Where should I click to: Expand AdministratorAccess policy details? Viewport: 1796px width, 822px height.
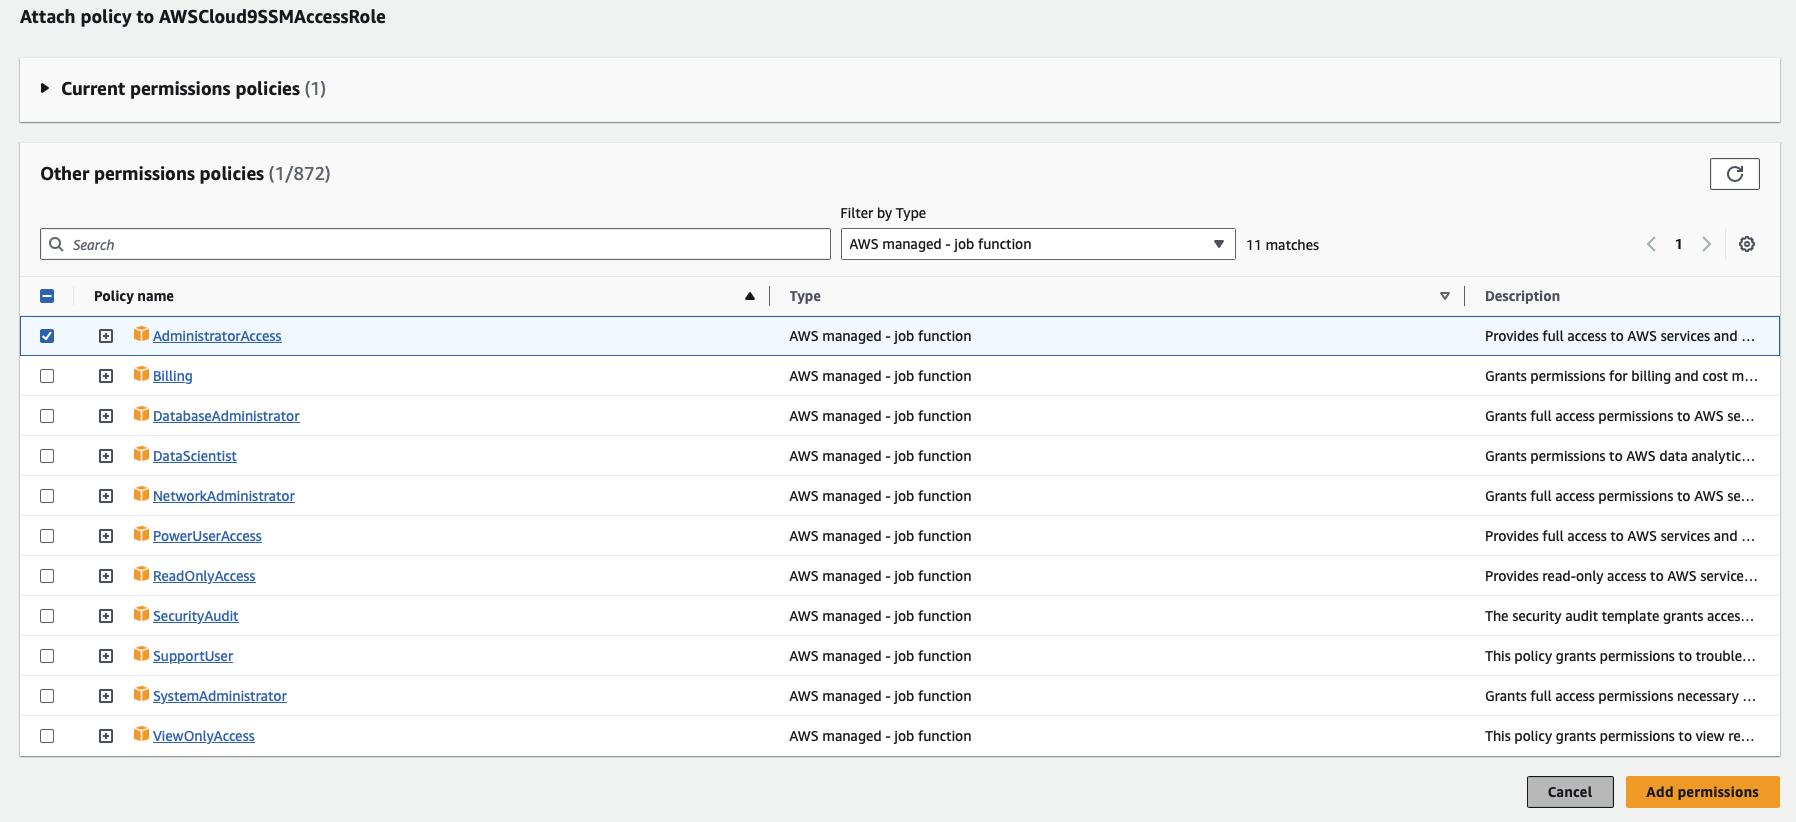106,336
